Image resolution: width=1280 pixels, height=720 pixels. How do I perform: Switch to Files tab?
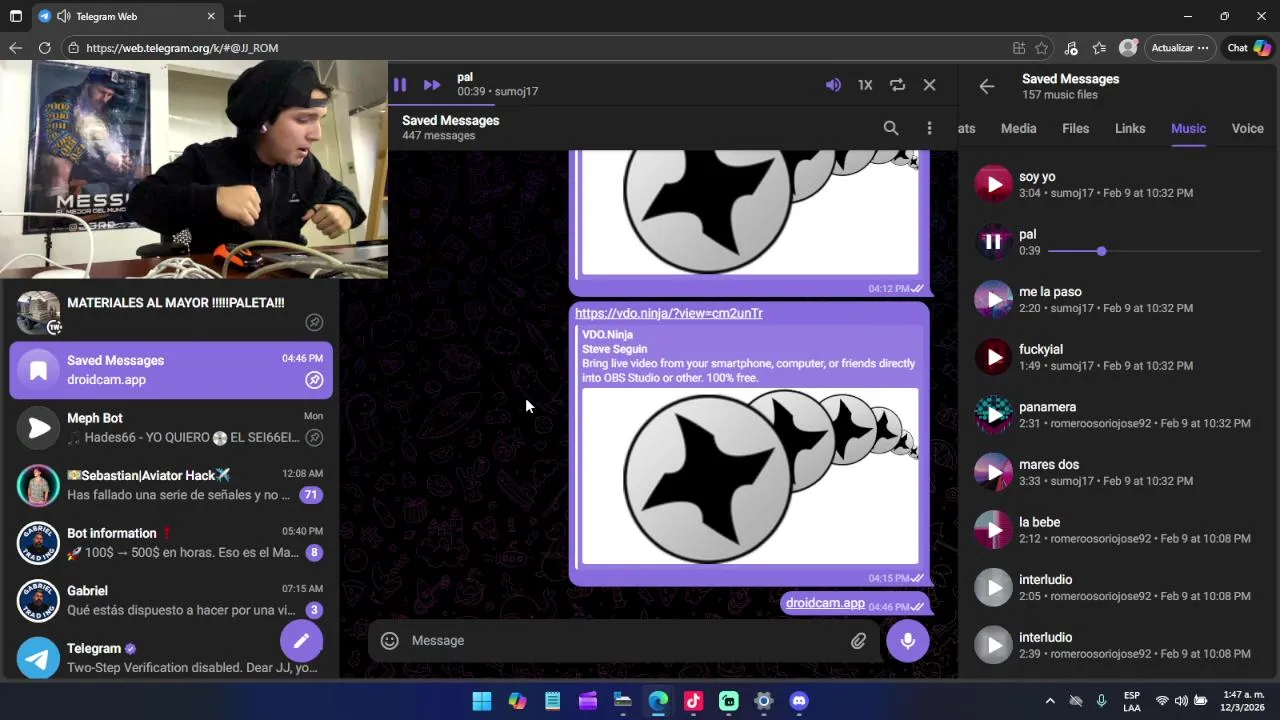1075,128
